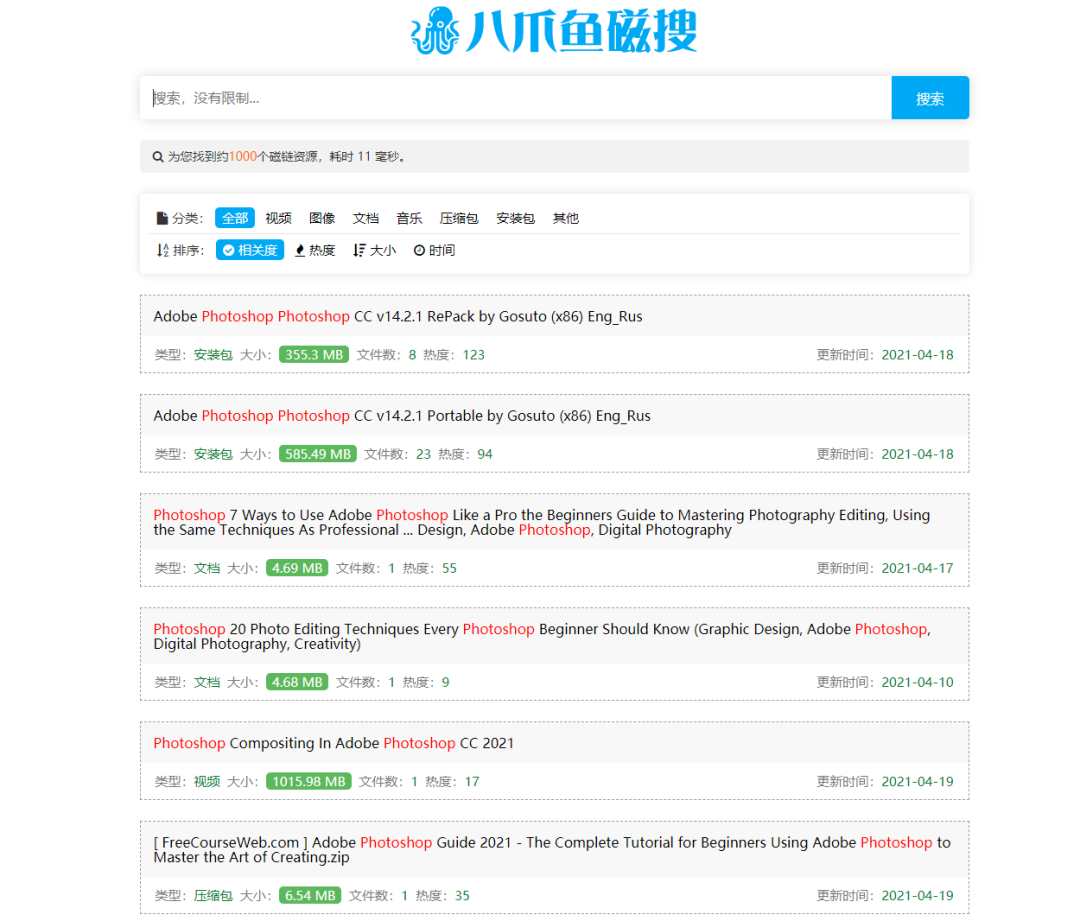The width and height of the screenshot is (1080, 921).
Task: Click the sort icon beside 排序
Action: pos(163,250)
